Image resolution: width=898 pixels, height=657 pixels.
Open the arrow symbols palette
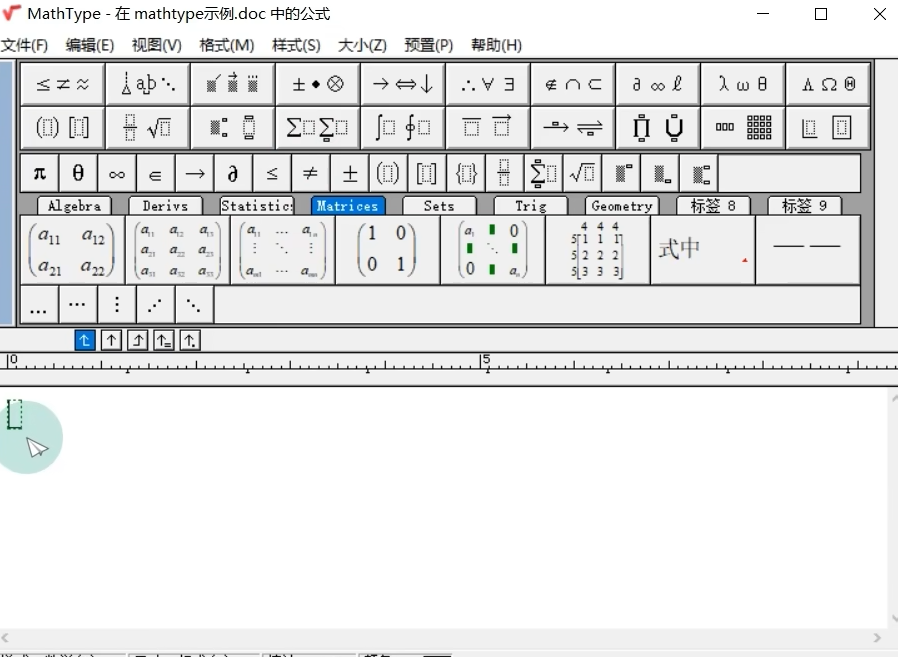click(403, 85)
